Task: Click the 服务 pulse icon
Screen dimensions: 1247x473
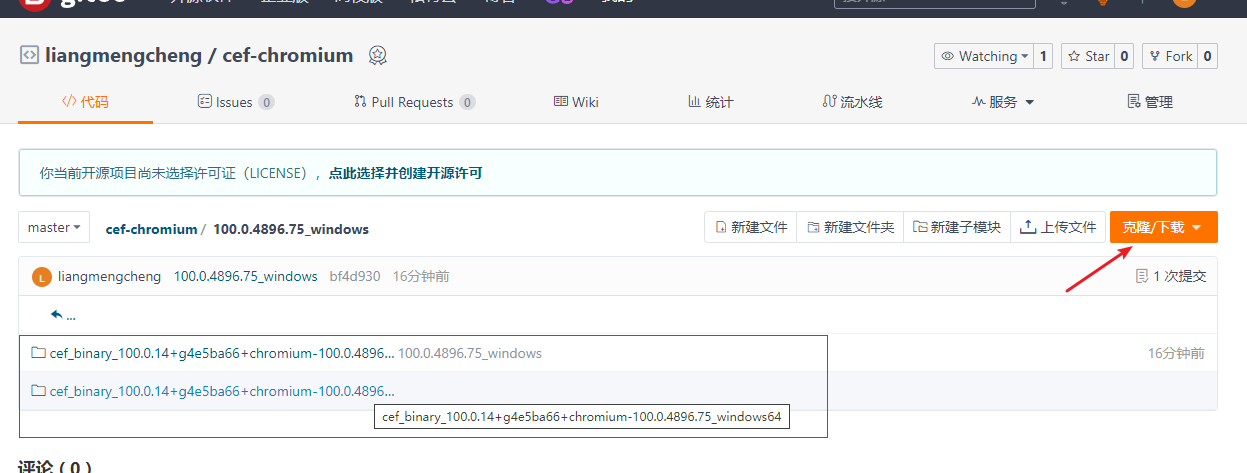Action: [979, 102]
